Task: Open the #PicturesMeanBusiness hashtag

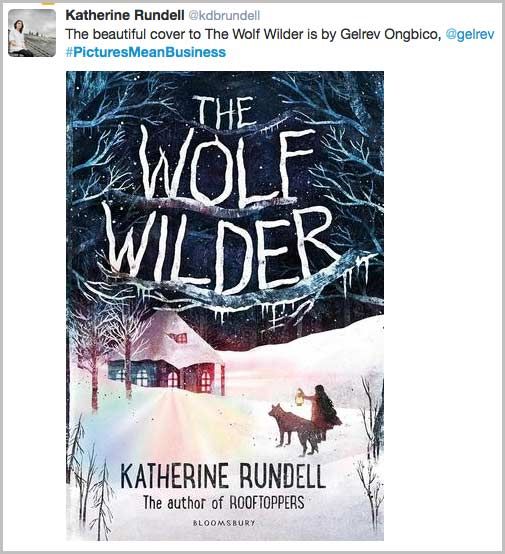Action: (146, 52)
